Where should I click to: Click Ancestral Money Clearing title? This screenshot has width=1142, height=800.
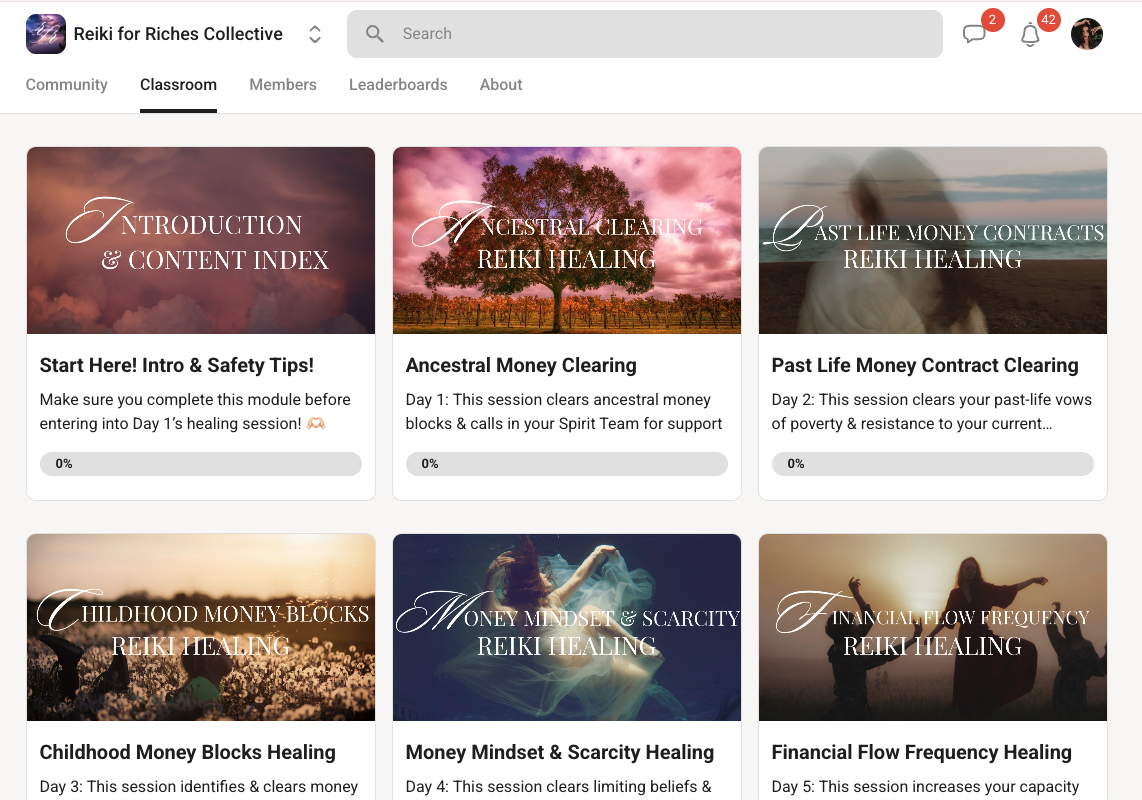pyautogui.click(x=521, y=365)
